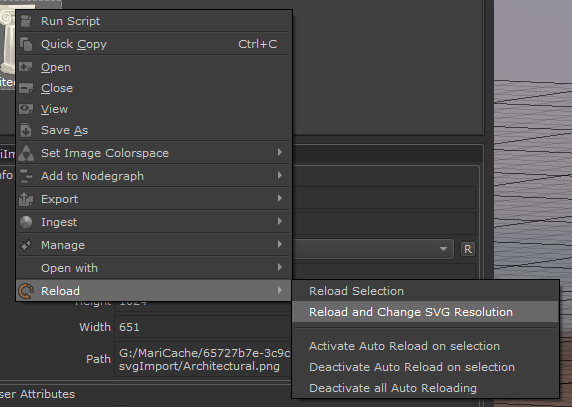Click the Width field showing 651

(x=203, y=327)
